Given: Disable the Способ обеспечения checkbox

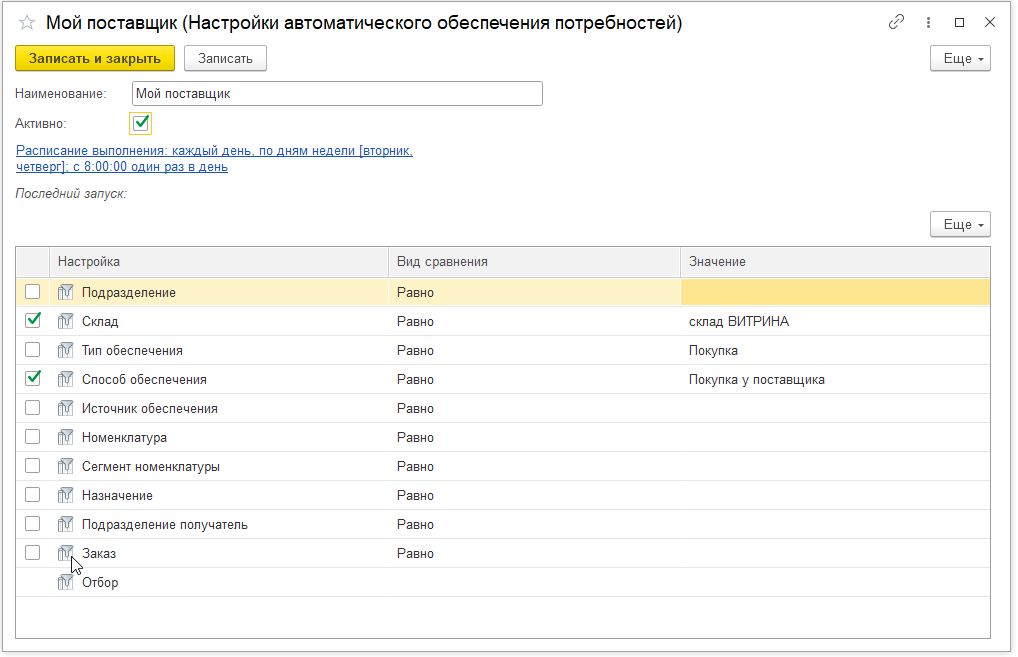Looking at the screenshot, I should 33,379.
